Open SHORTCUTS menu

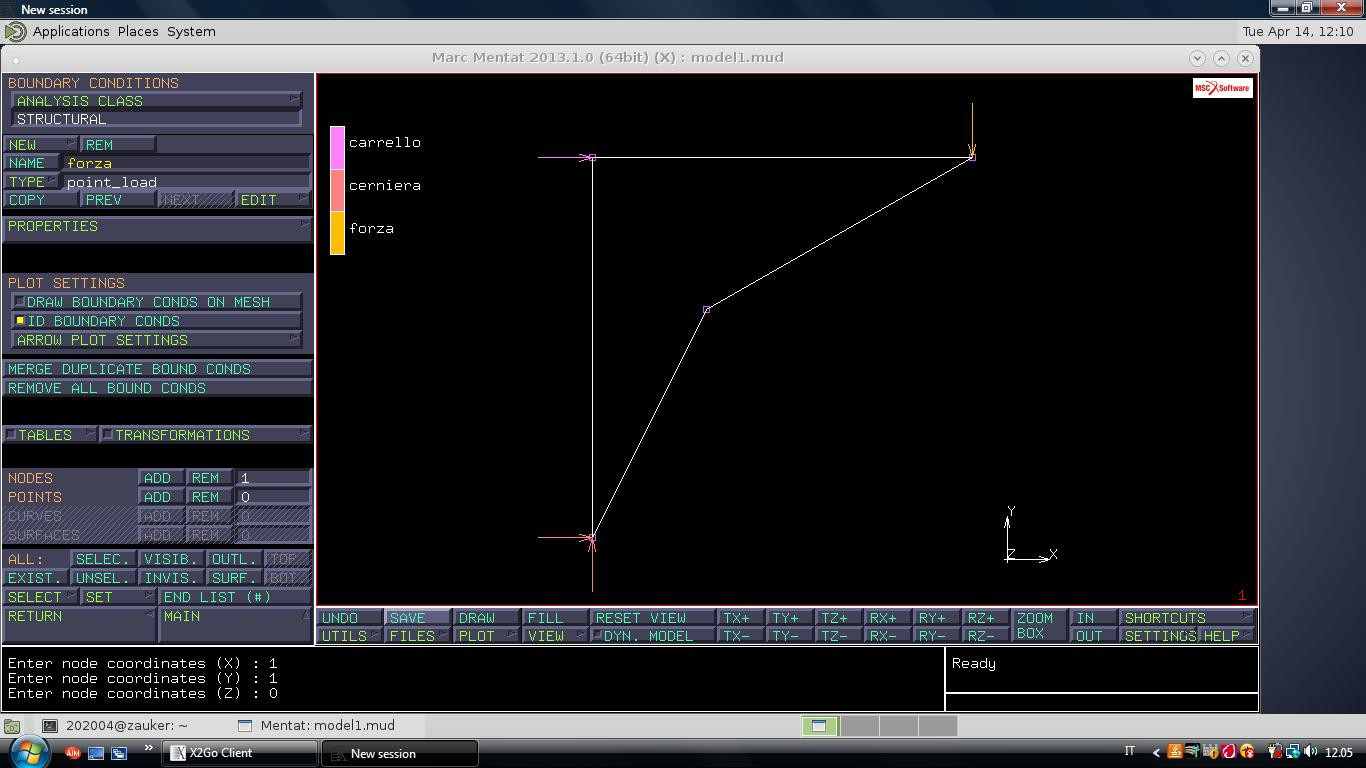[x=1187, y=618]
